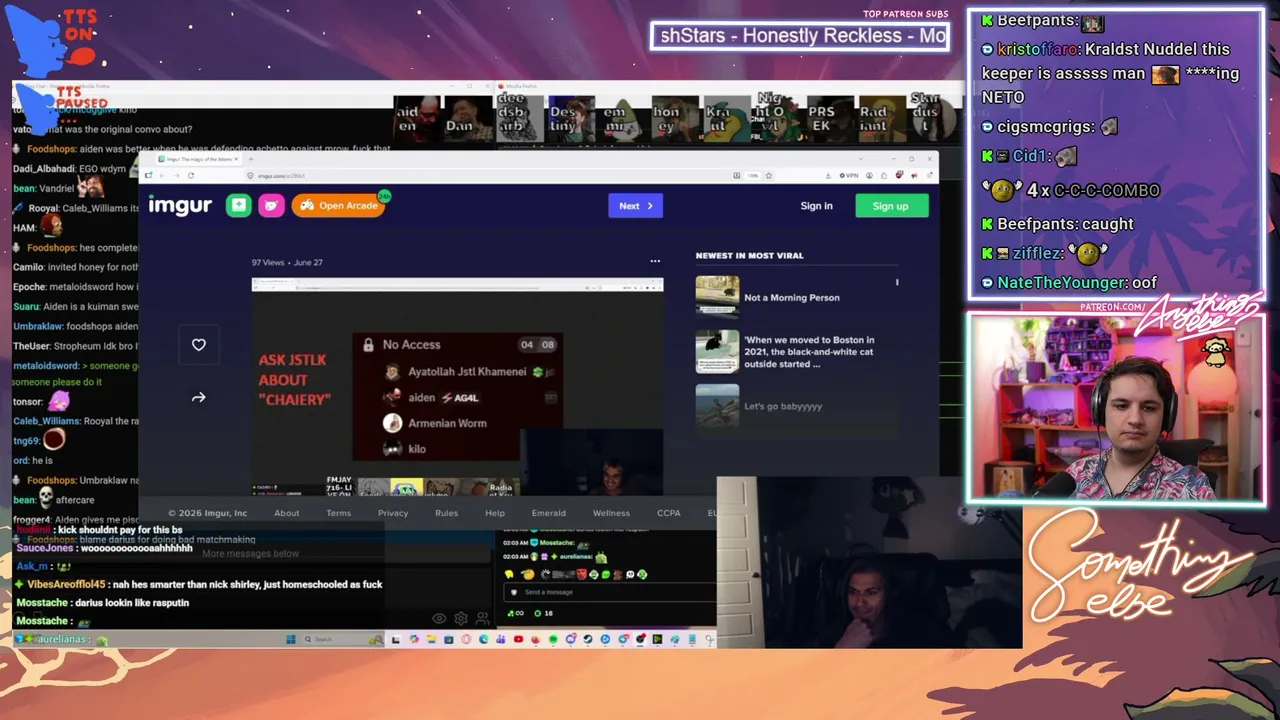Click the 'Destiny' avatar tile

pos(571,120)
